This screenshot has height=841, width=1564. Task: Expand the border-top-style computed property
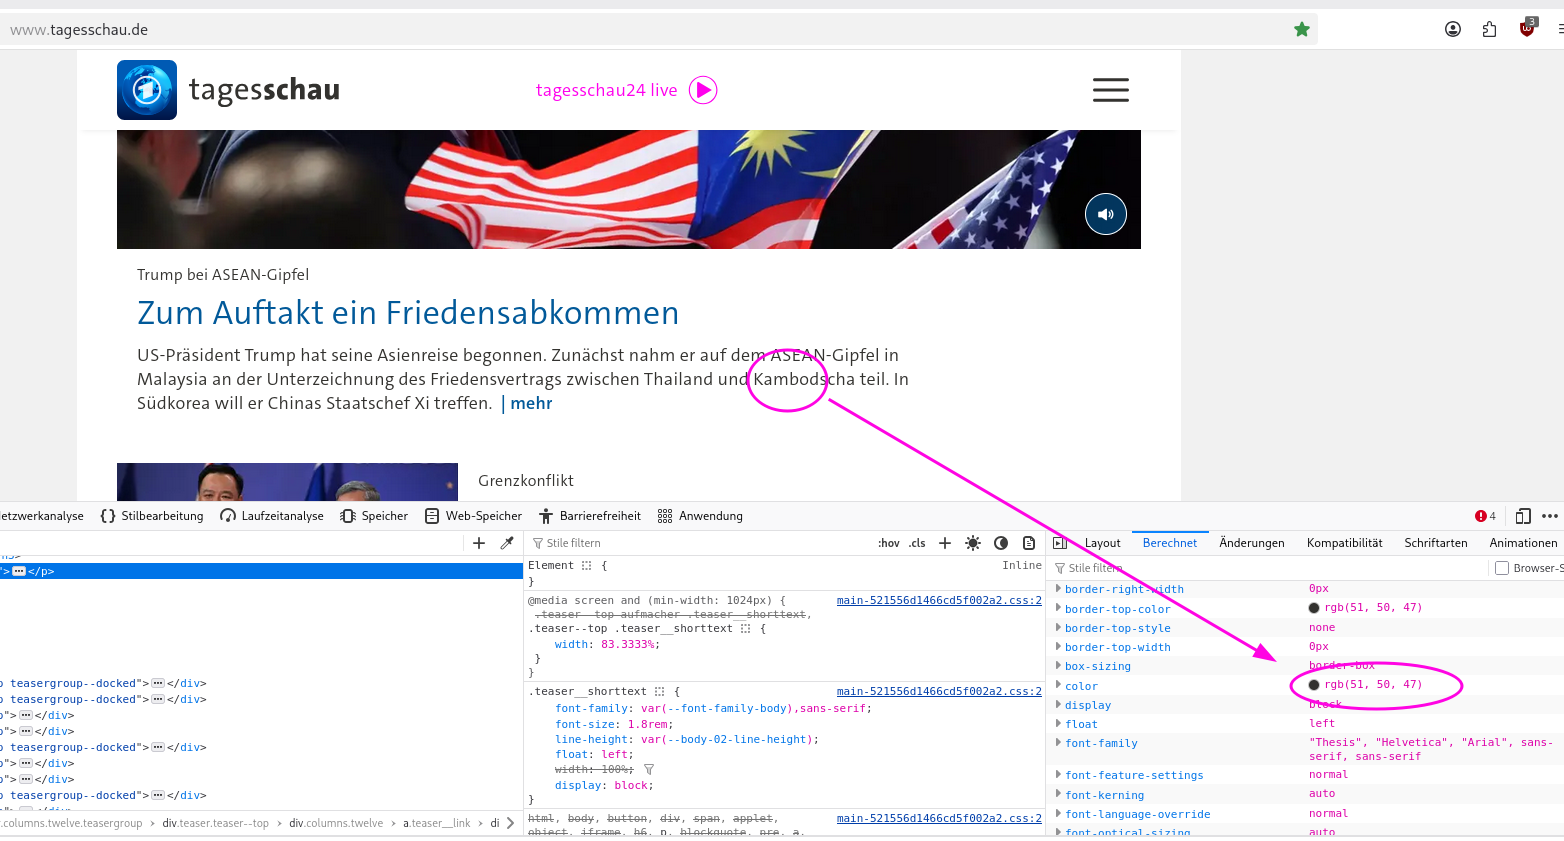tap(1058, 627)
